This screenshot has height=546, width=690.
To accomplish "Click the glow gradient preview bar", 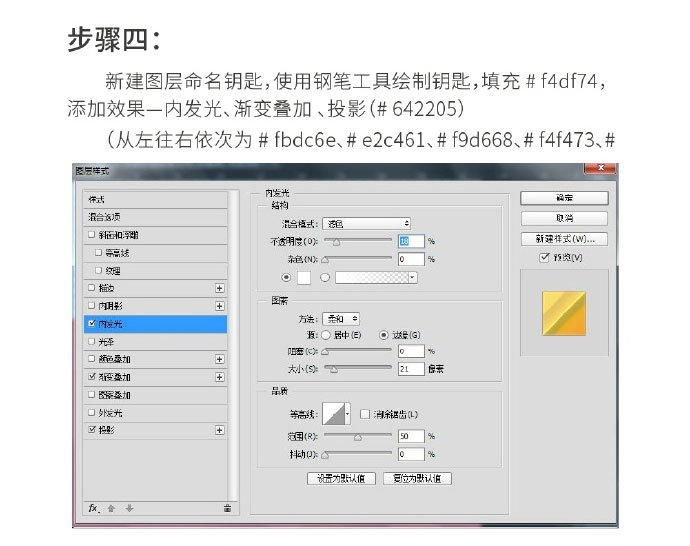I will click(x=372, y=278).
